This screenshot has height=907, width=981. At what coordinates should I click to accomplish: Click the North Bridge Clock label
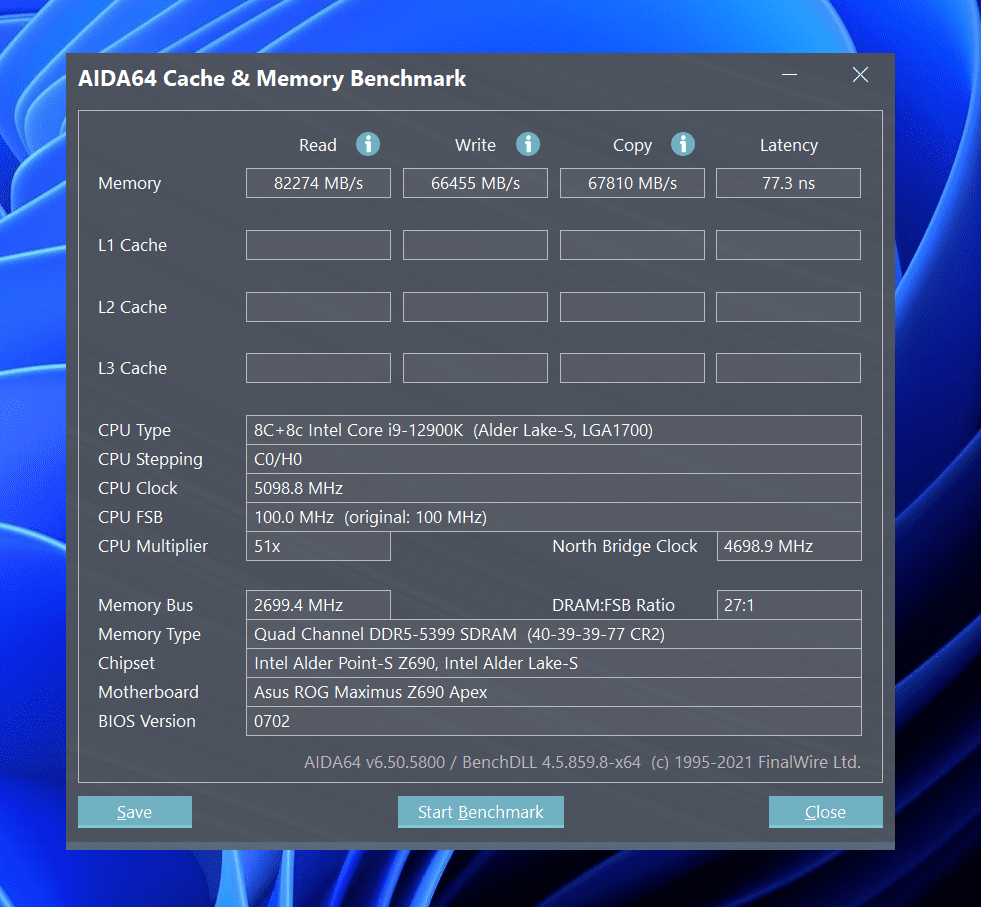point(624,546)
